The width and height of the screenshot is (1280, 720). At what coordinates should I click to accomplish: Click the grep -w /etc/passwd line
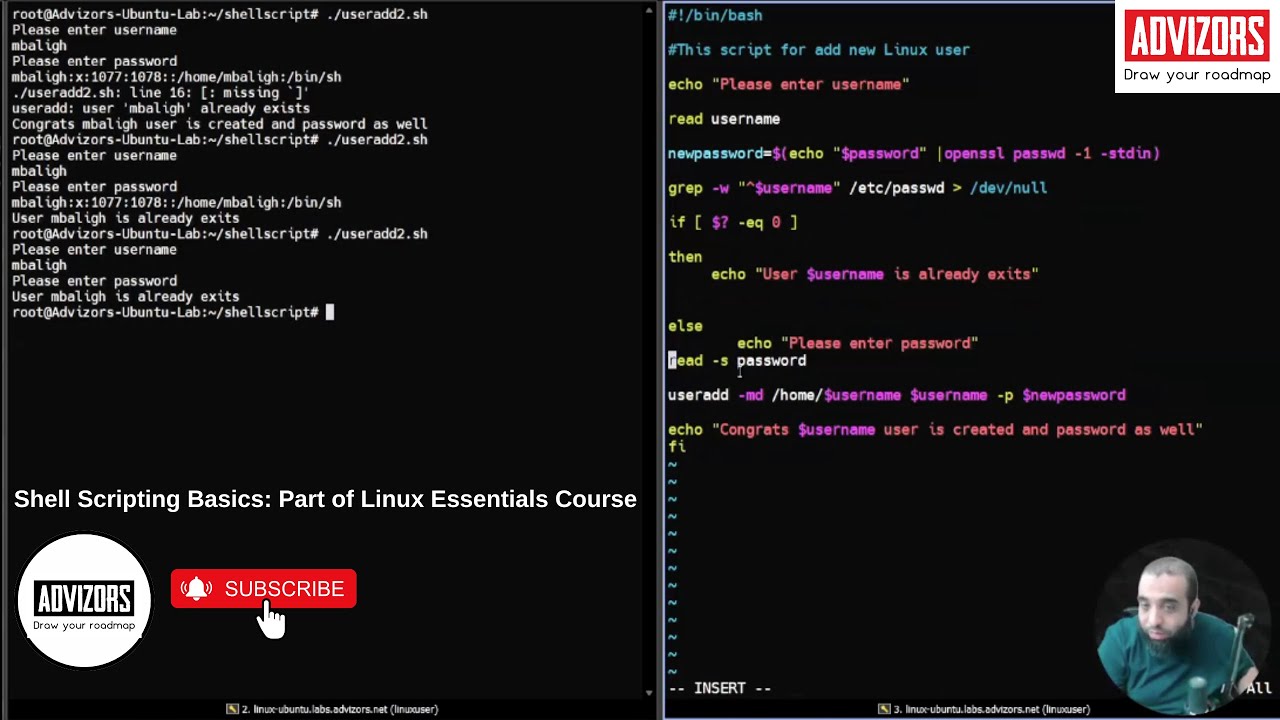(857, 188)
